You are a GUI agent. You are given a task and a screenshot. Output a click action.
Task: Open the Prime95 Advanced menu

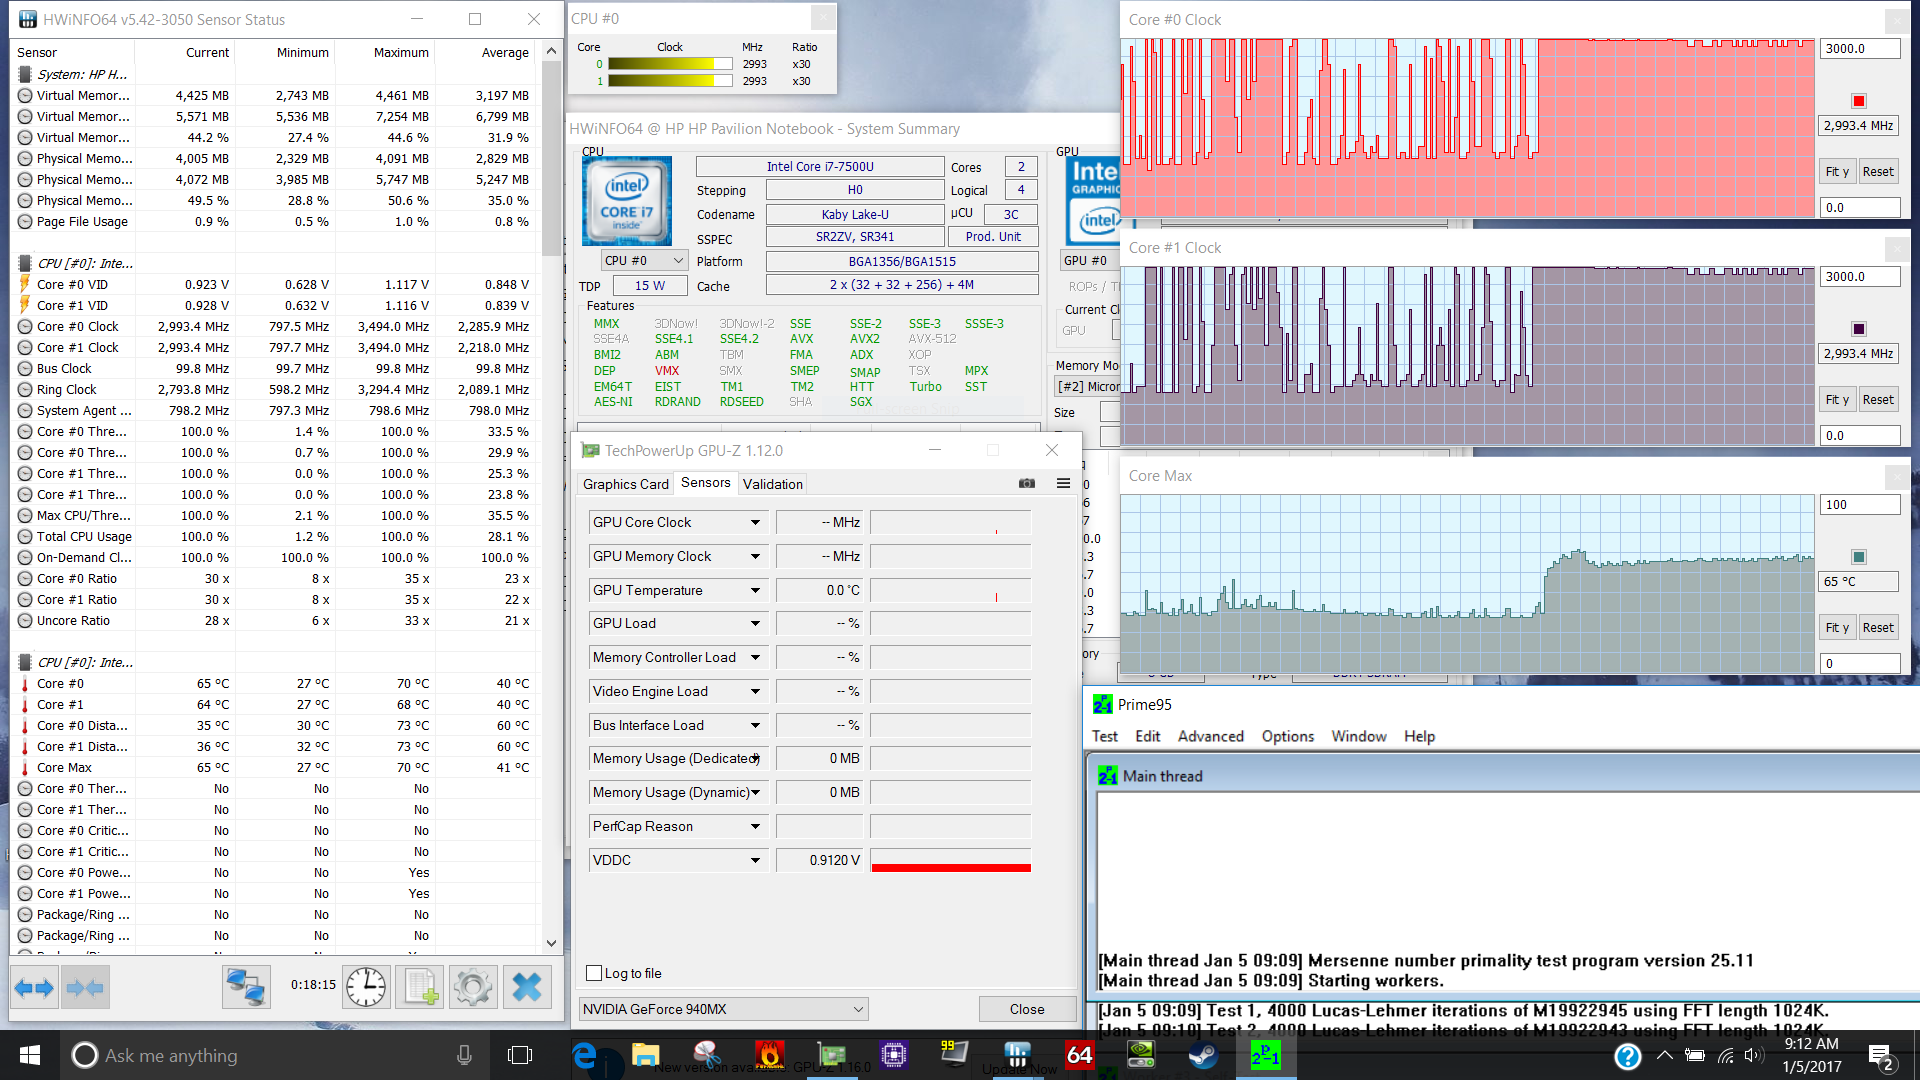[x=1211, y=736]
